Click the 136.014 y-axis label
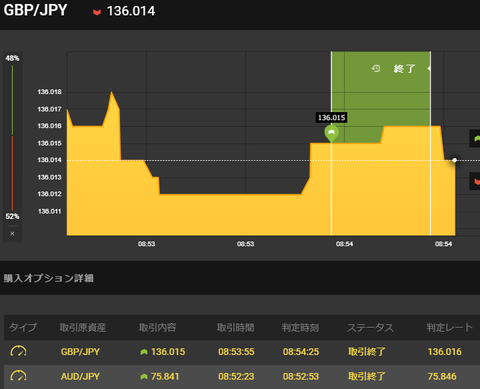Viewport: 480px width, 389px height. [49, 160]
